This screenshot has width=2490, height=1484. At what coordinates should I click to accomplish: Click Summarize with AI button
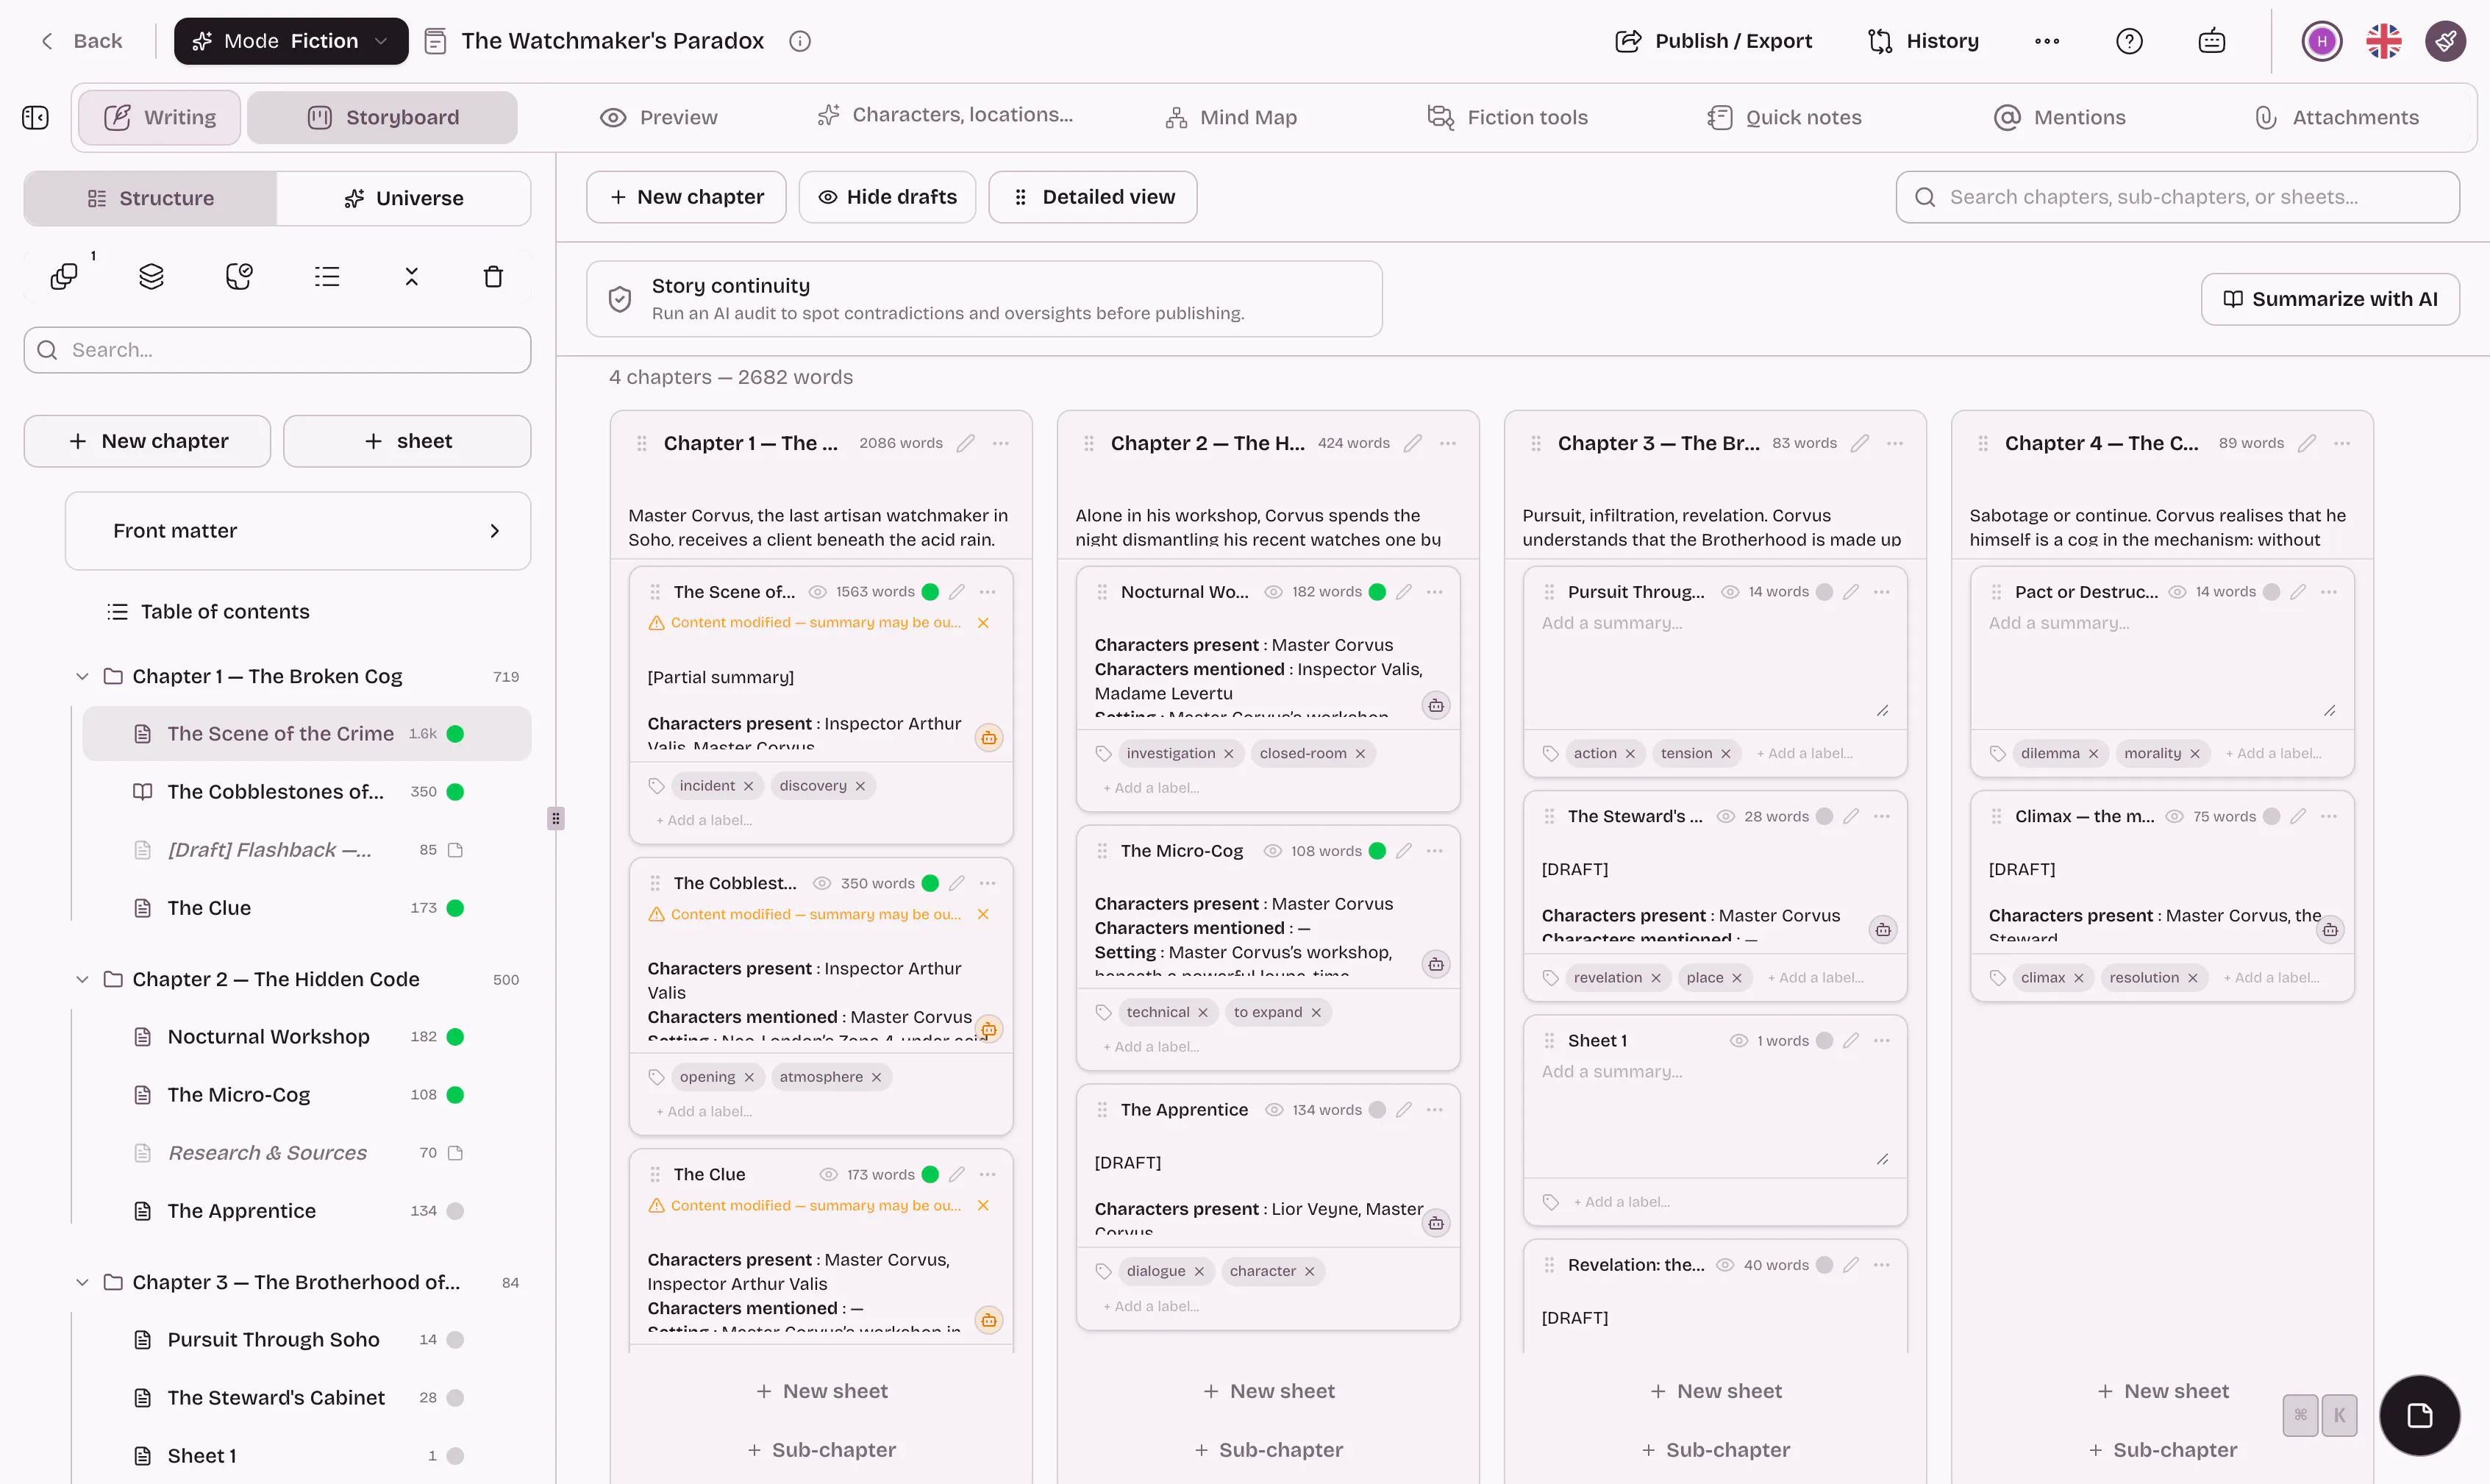2330,299
